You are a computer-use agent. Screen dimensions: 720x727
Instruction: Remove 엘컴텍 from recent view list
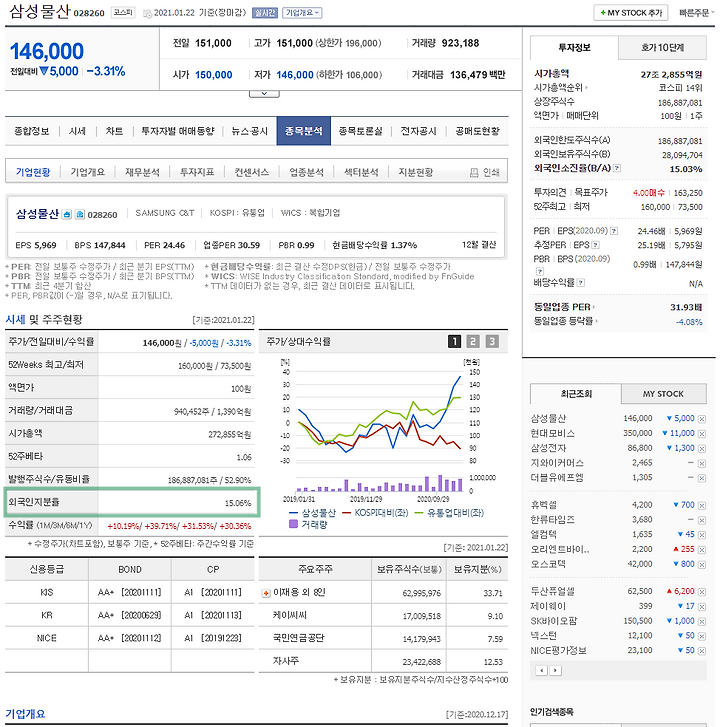click(x=701, y=536)
